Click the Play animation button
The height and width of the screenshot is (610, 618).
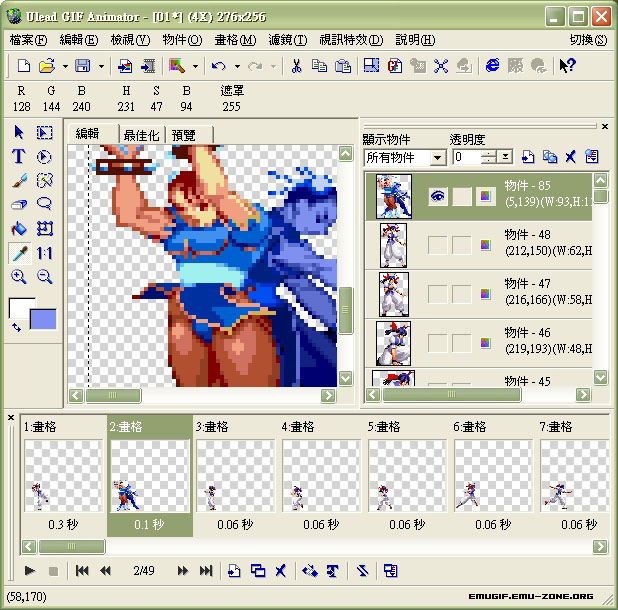(30, 570)
